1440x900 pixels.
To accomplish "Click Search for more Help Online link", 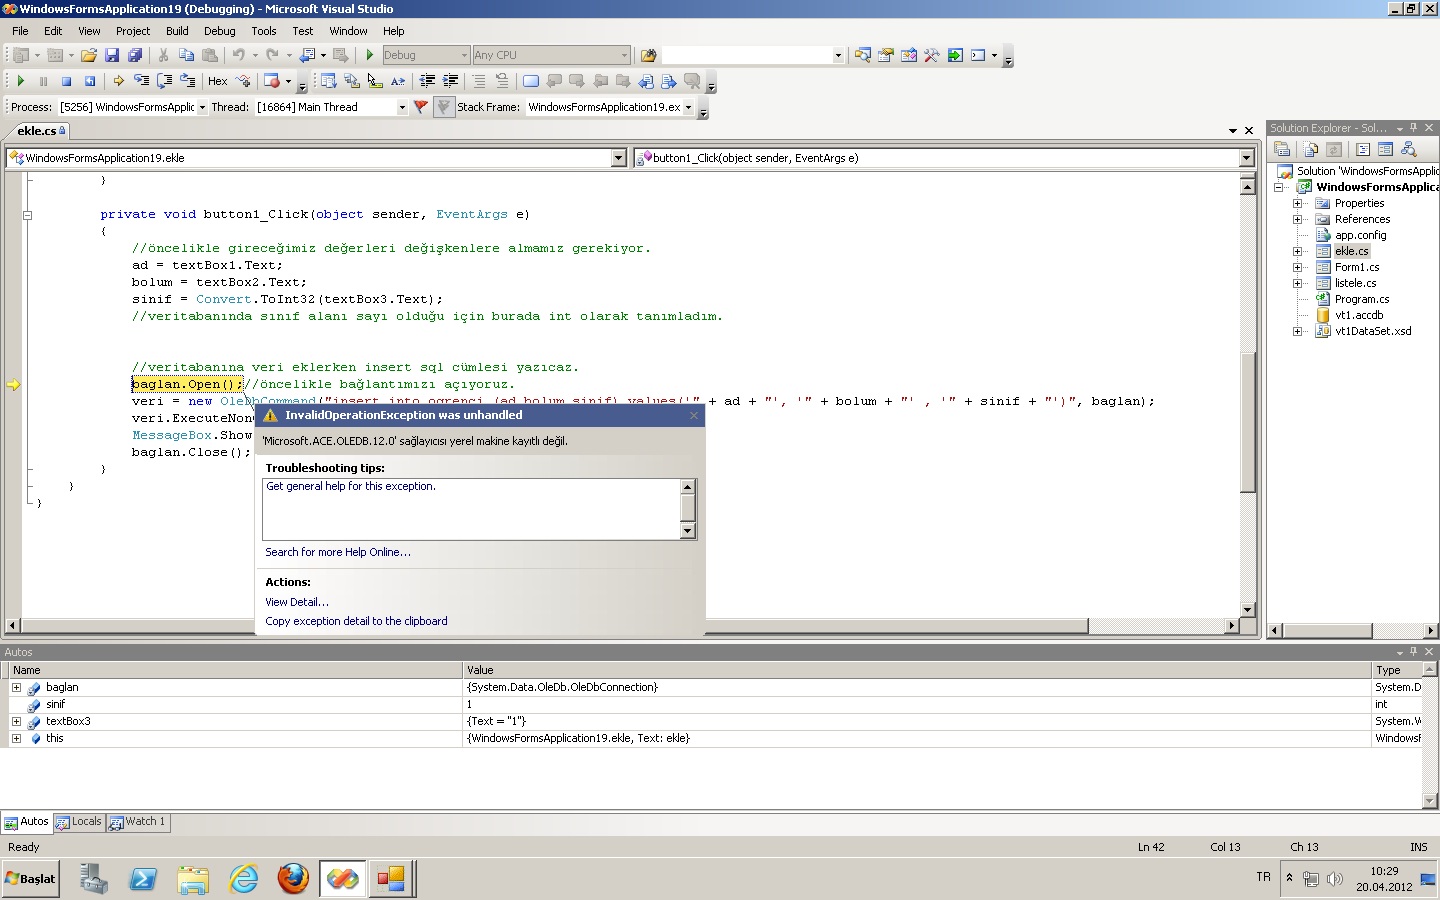I will (338, 552).
